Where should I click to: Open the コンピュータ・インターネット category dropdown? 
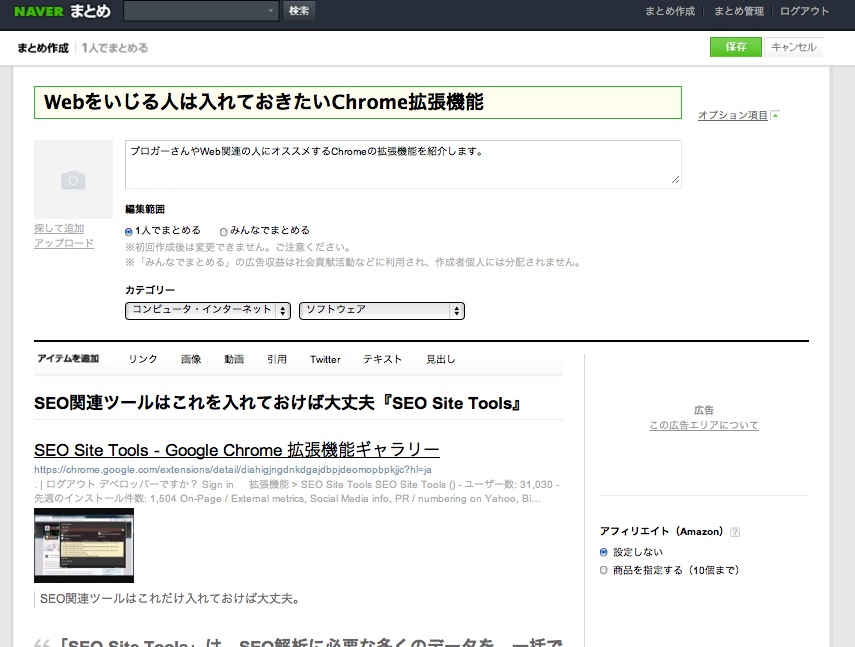pos(208,310)
